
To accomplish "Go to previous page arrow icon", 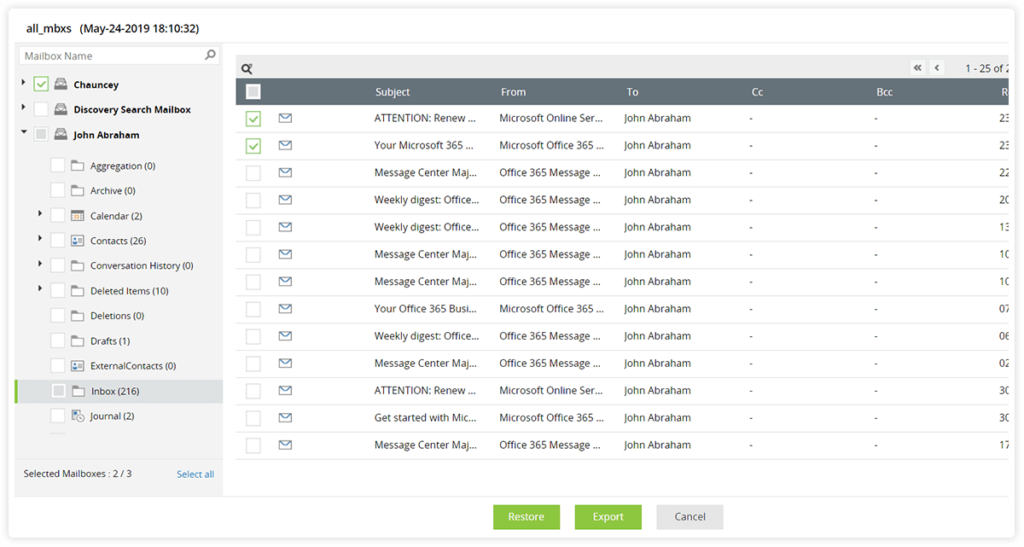I will point(936,67).
